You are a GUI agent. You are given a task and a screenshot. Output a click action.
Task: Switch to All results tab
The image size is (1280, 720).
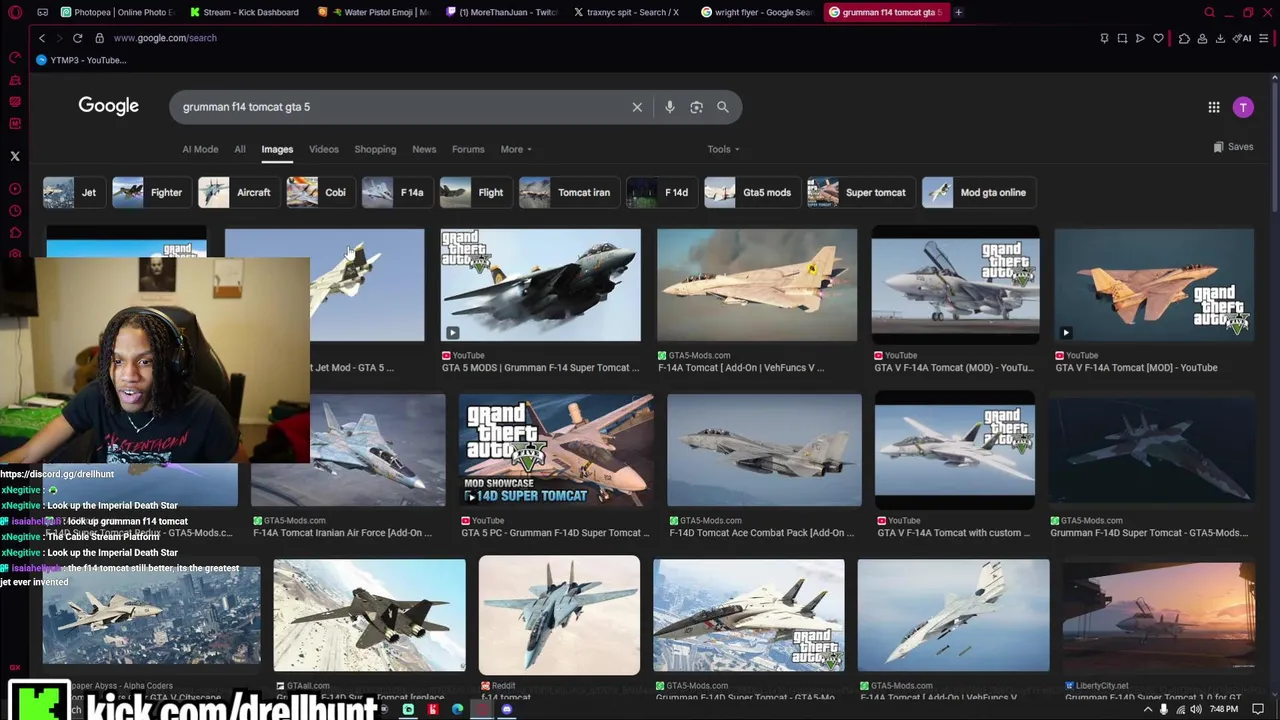point(240,149)
